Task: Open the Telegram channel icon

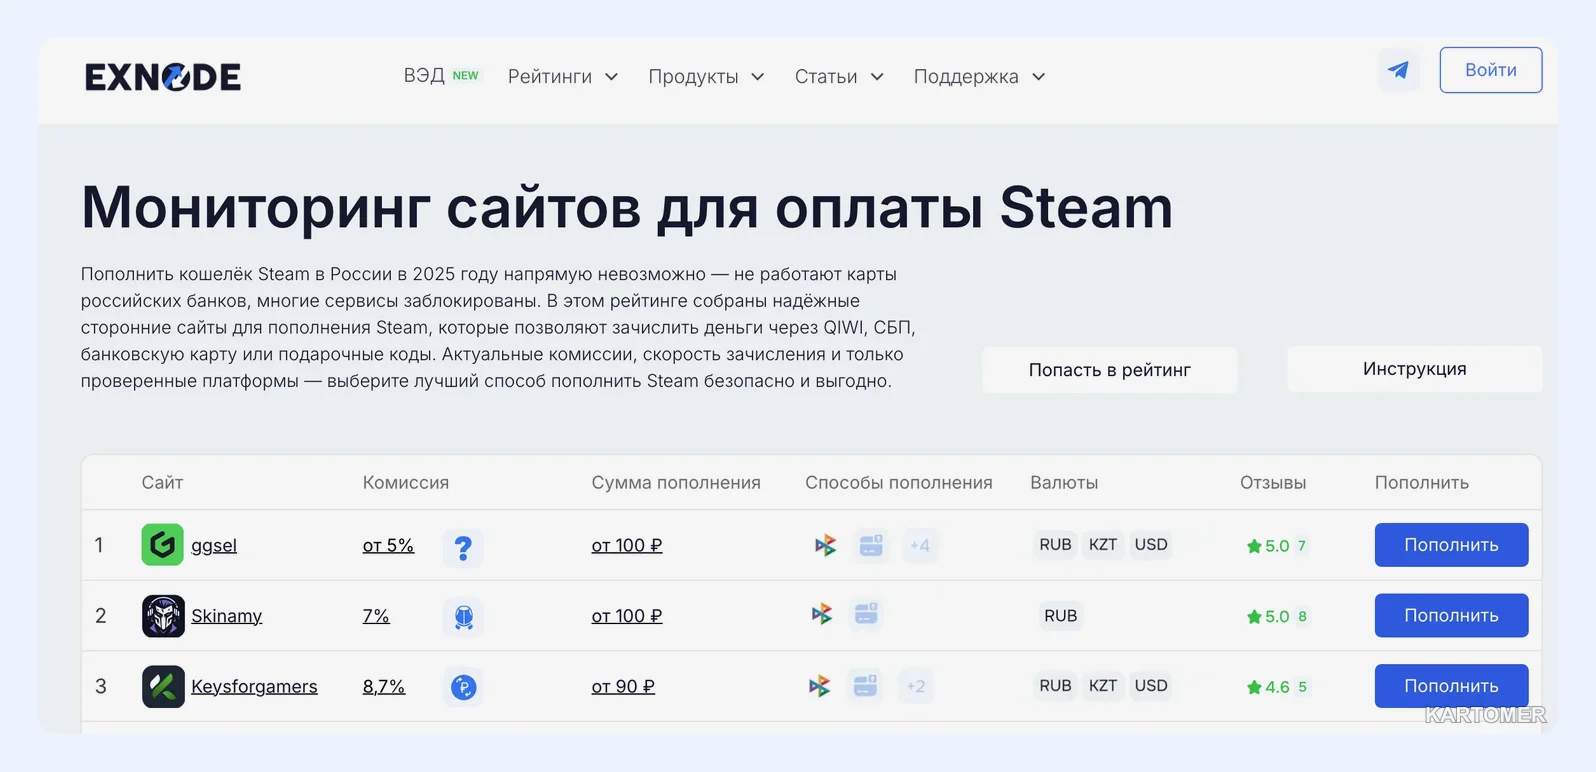Action: (x=1398, y=70)
